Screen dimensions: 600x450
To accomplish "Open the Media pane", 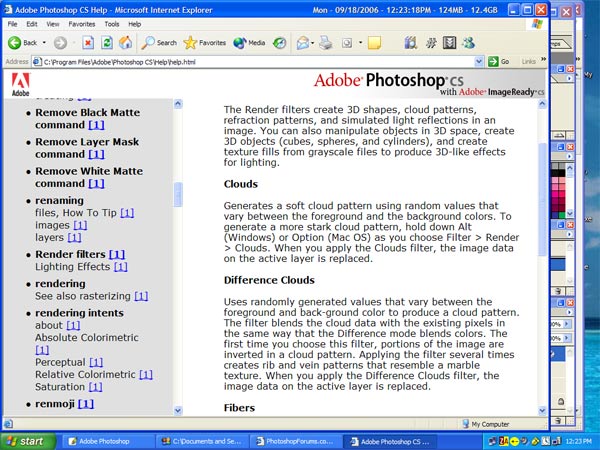I will point(249,43).
